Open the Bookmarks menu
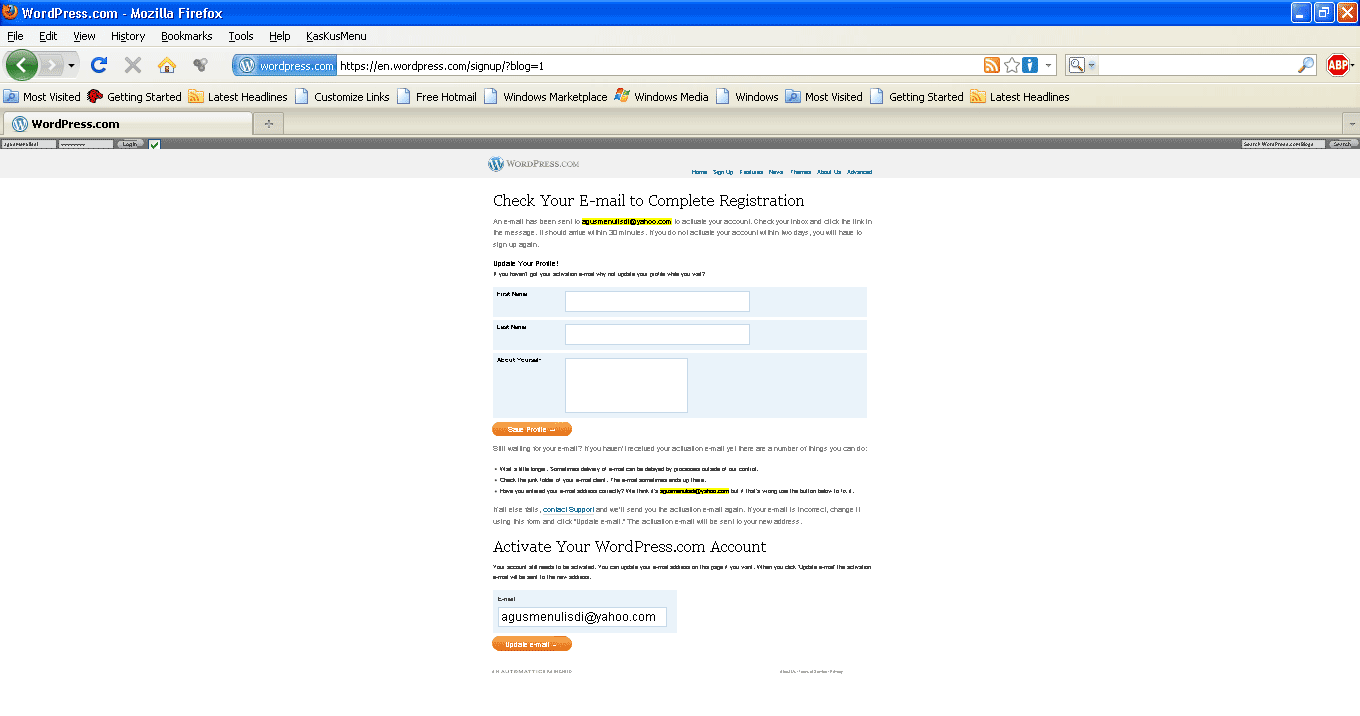Screen dimensions: 1360x716 tap(186, 36)
